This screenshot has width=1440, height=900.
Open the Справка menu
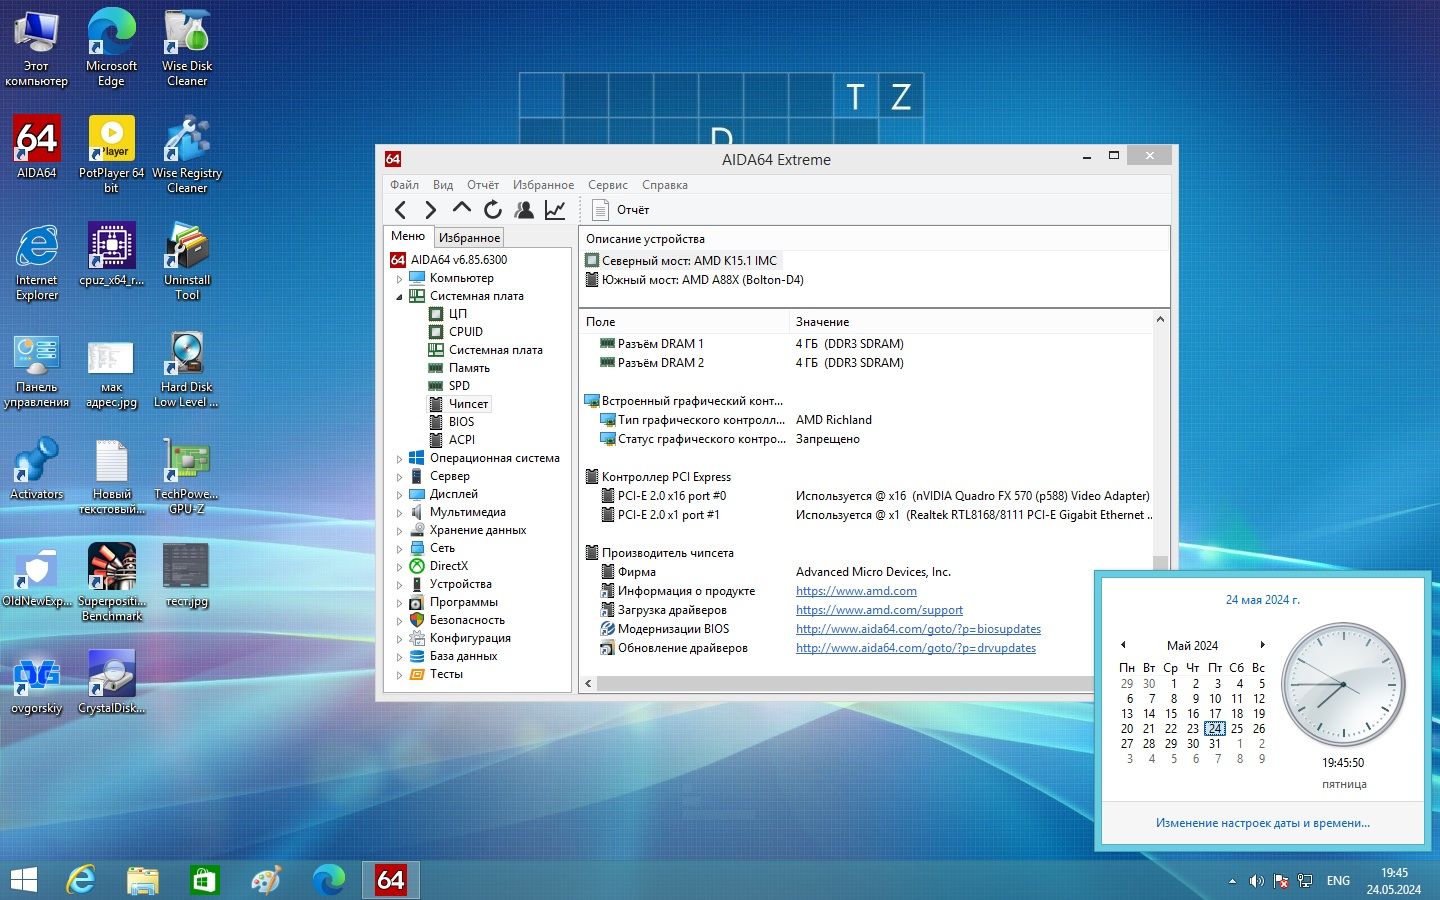click(665, 185)
